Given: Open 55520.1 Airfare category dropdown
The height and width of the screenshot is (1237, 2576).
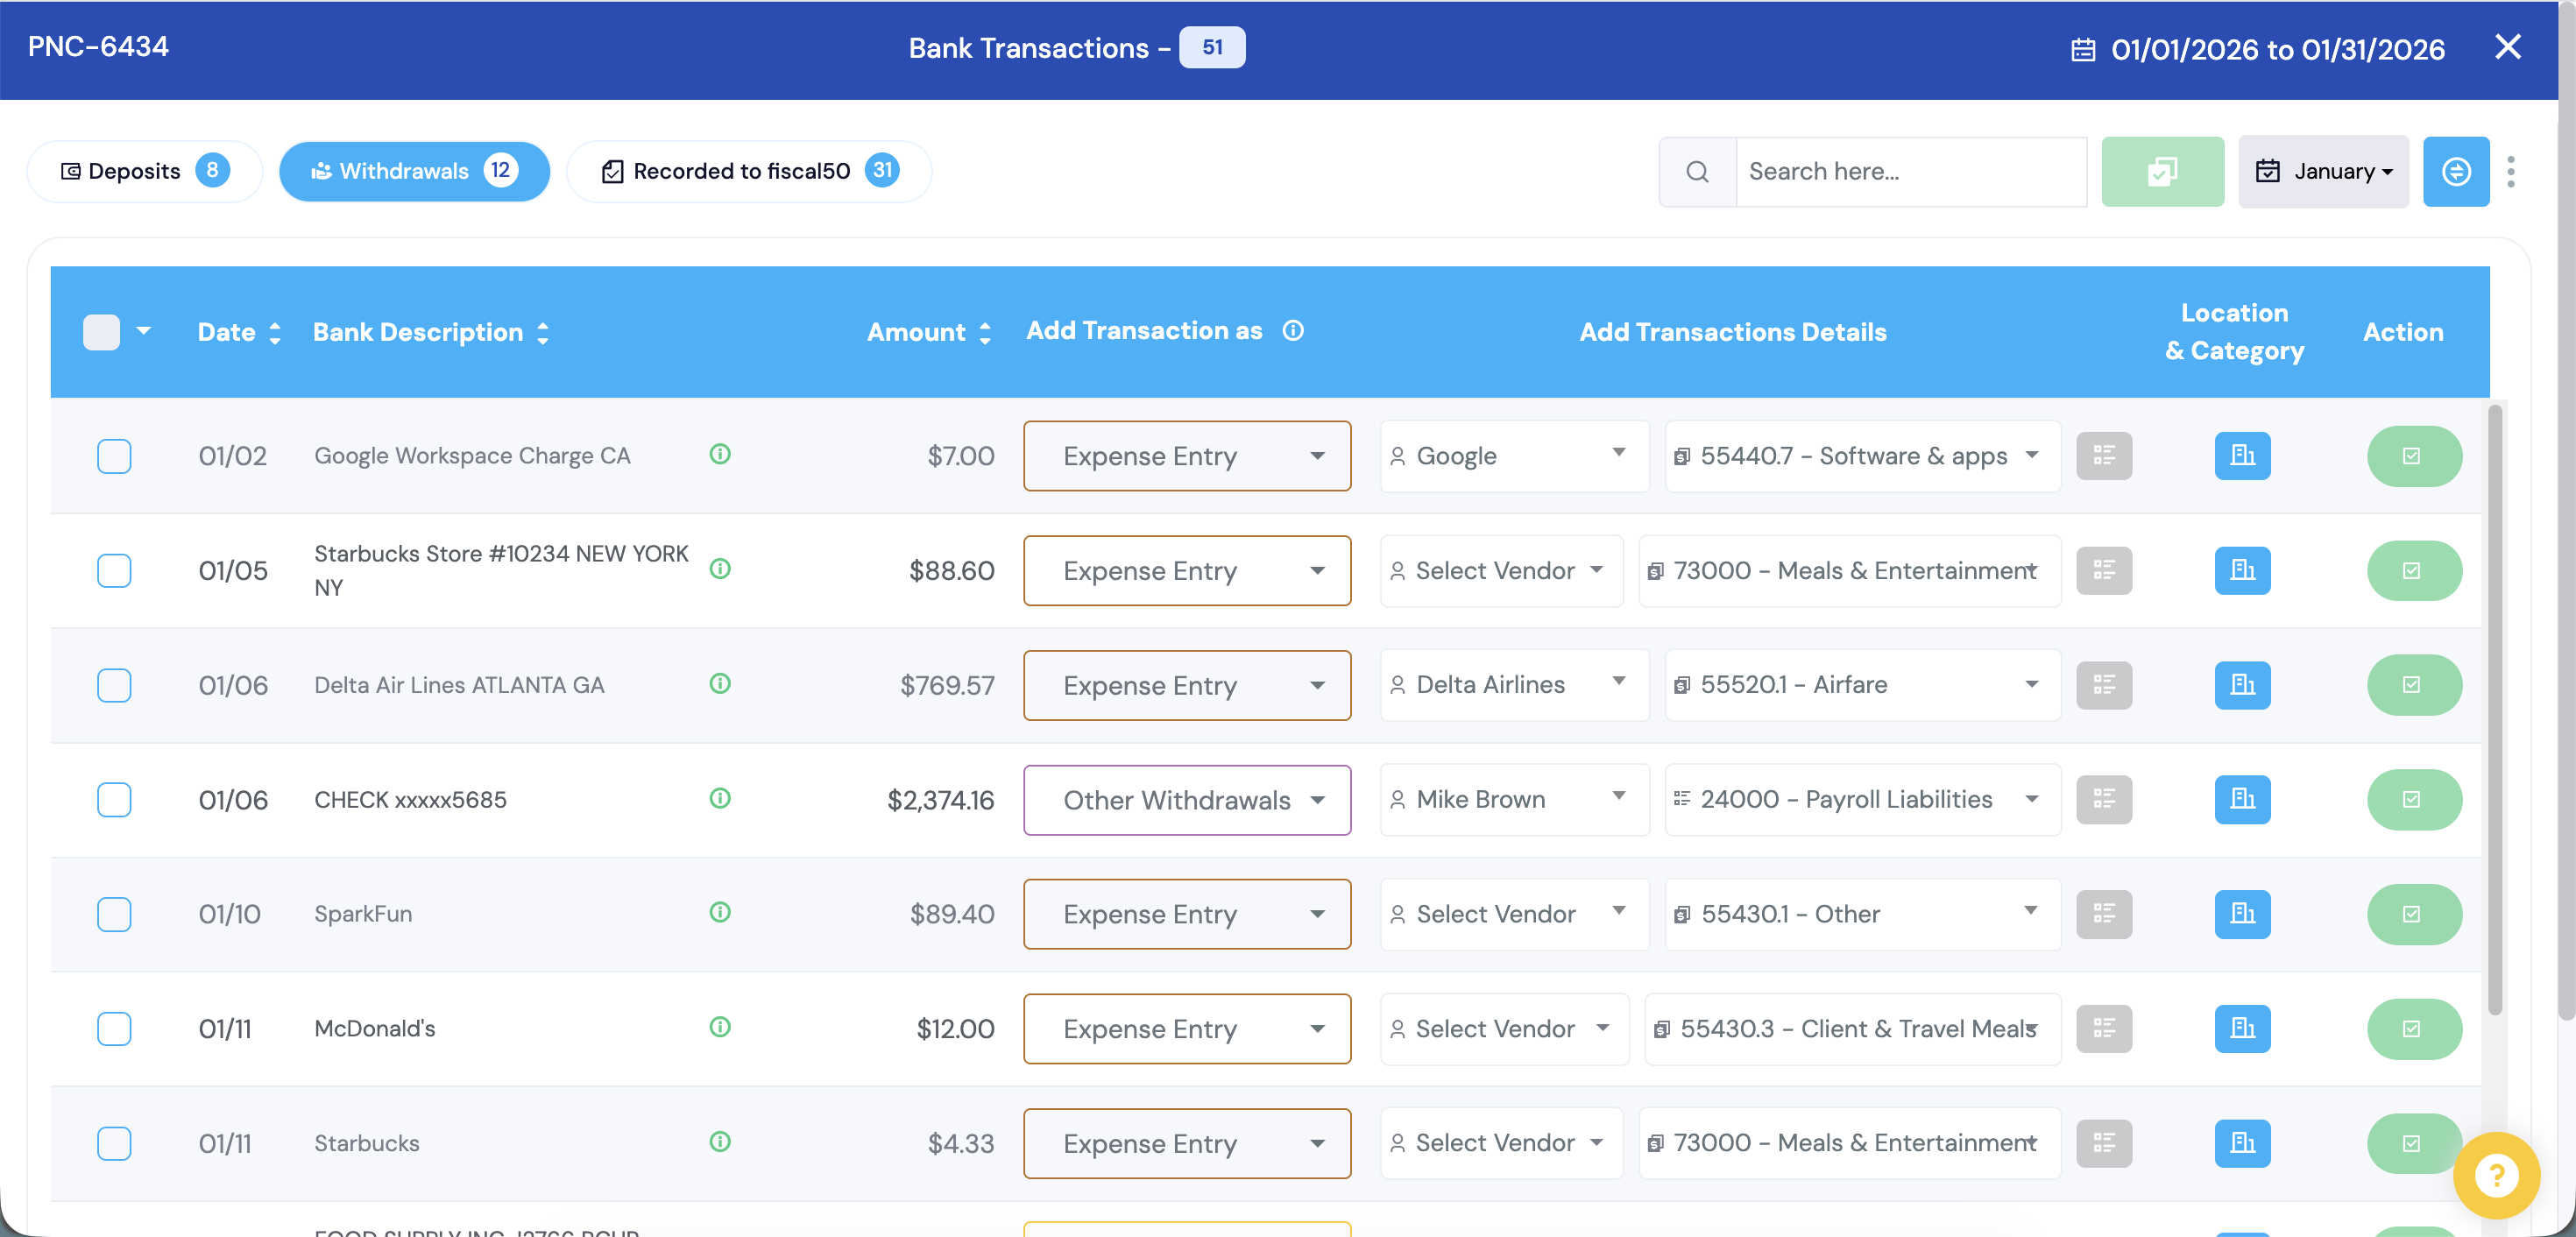Looking at the screenshot, I should 1862,685.
